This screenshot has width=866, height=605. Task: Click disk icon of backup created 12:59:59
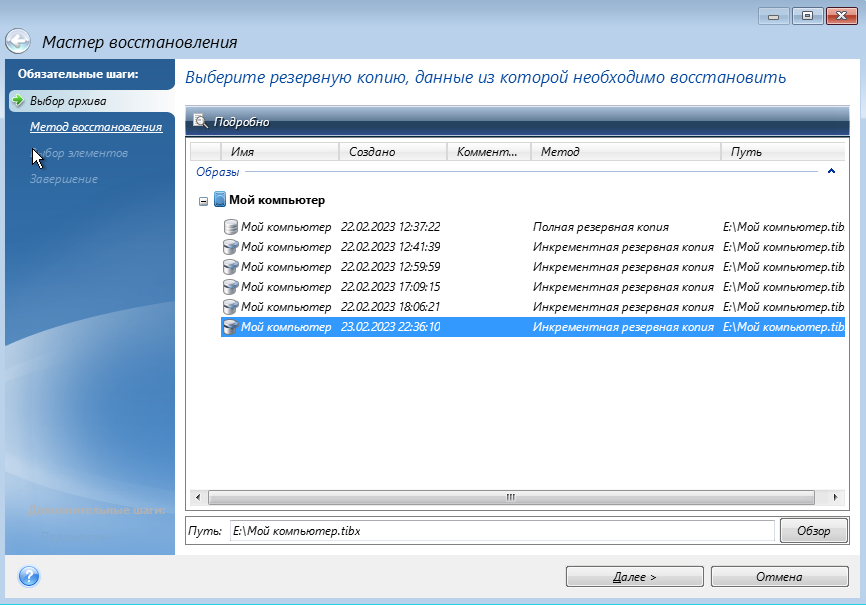[230, 267]
